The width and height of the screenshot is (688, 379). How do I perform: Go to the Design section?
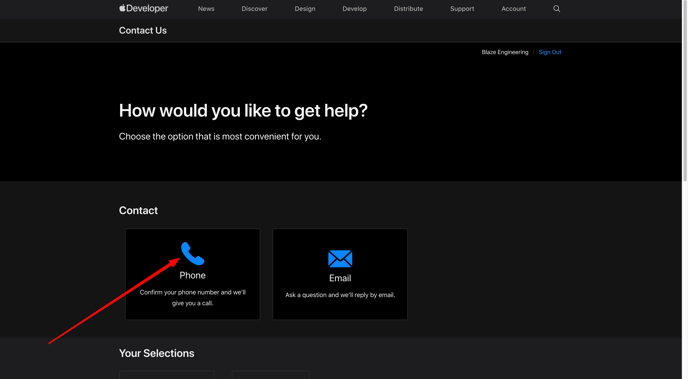(x=305, y=9)
